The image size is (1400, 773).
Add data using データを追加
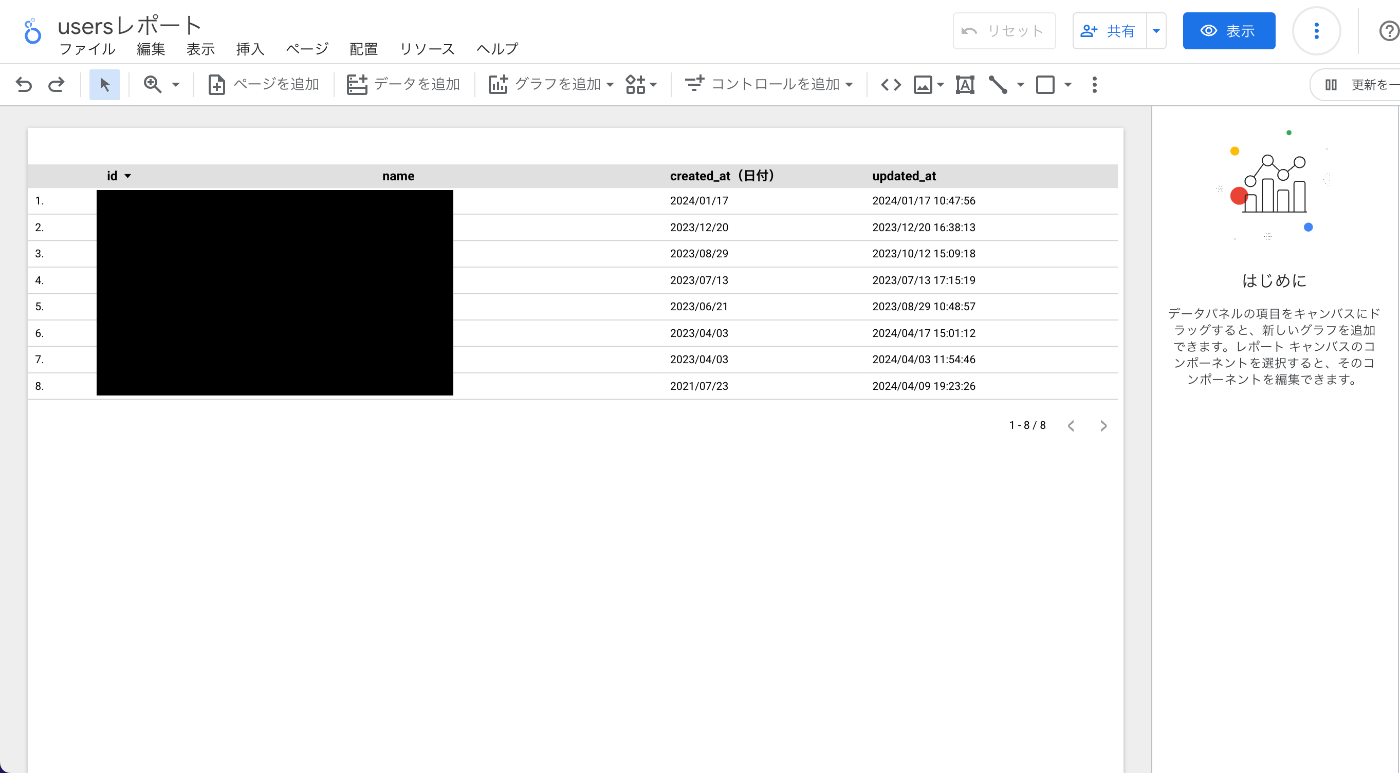403,85
